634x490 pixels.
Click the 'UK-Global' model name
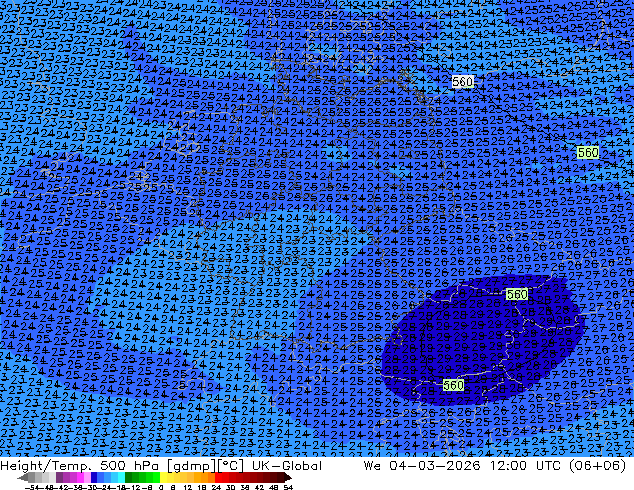point(287,466)
